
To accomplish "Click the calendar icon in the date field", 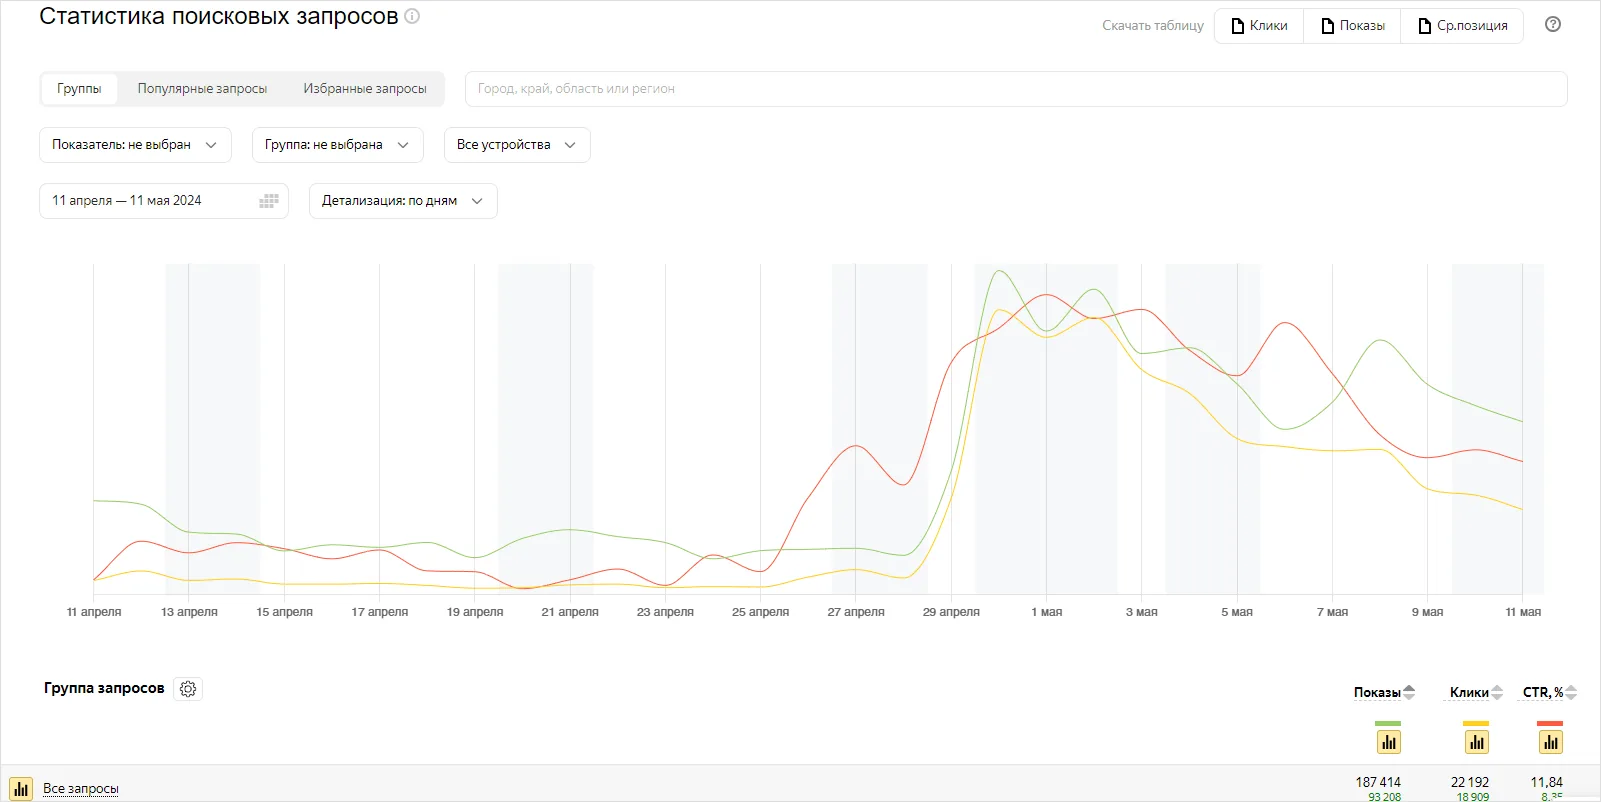I will coord(268,201).
